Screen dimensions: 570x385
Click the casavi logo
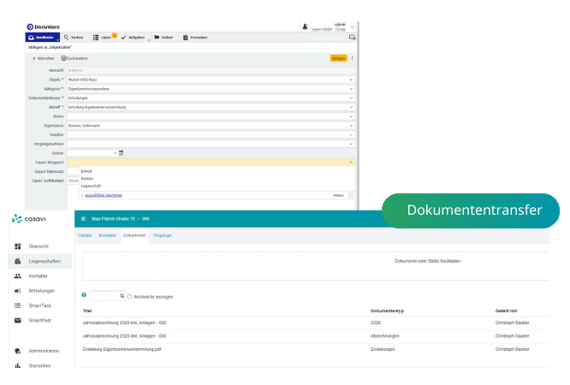tap(29, 219)
